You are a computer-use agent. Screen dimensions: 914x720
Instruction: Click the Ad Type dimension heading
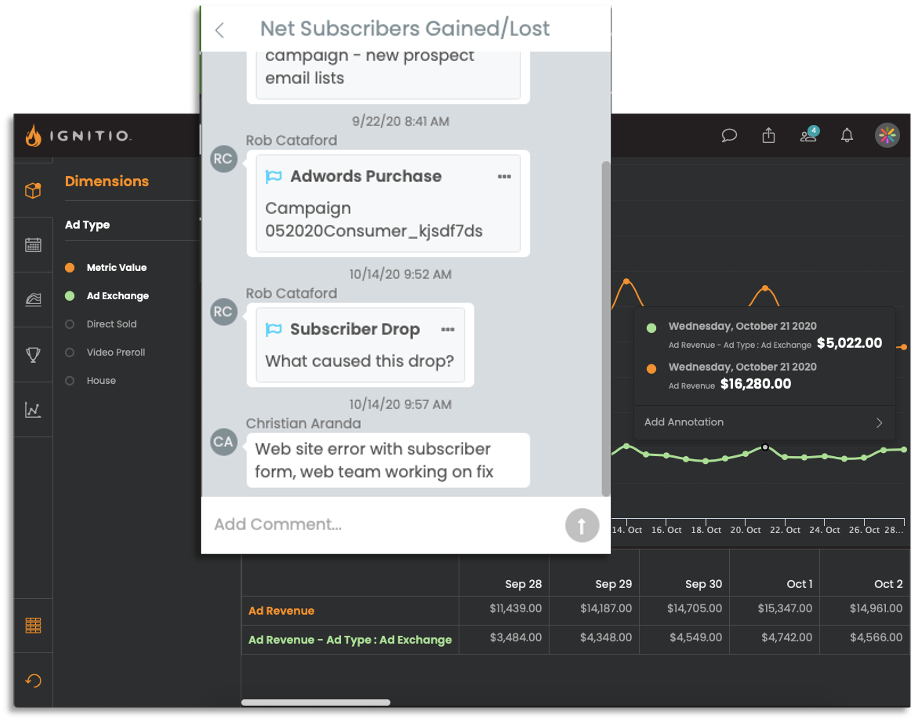coord(87,224)
